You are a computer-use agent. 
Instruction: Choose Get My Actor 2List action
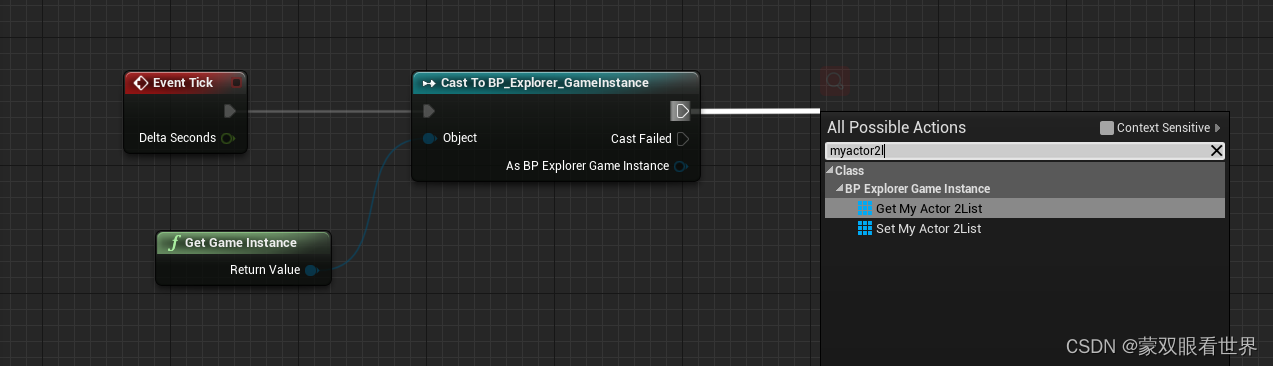1024,208
